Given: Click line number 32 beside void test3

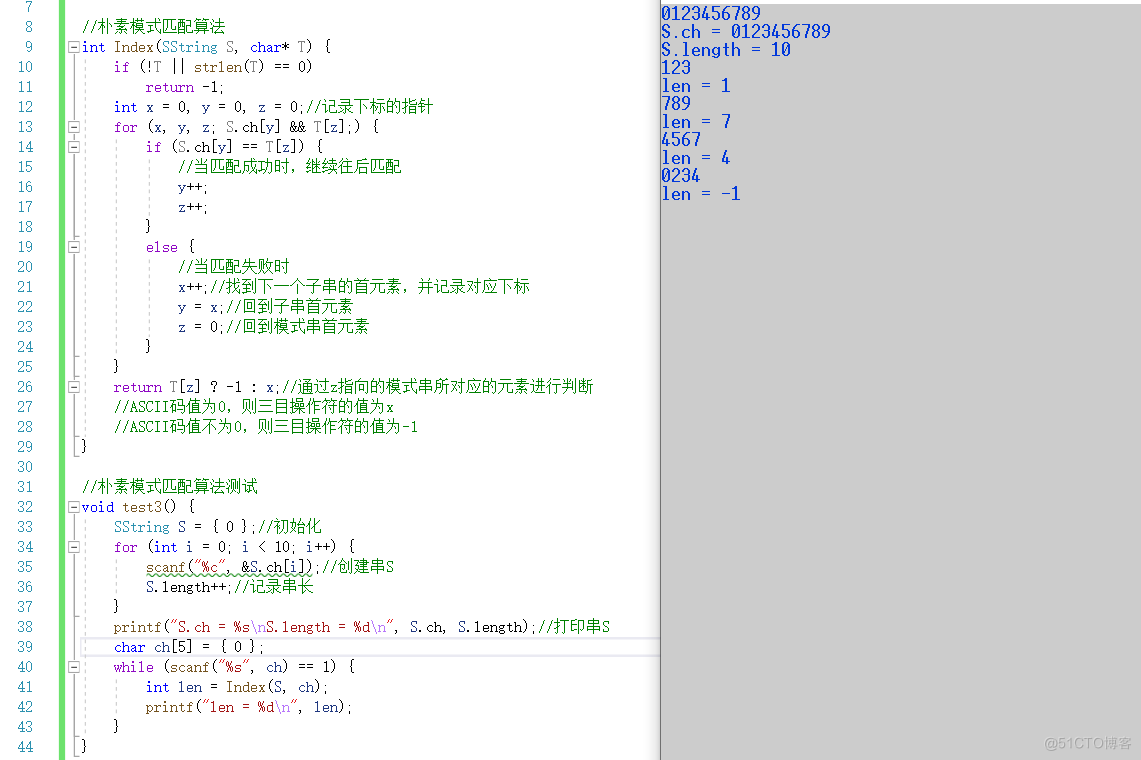Looking at the screenshot, I should [27, 507].
